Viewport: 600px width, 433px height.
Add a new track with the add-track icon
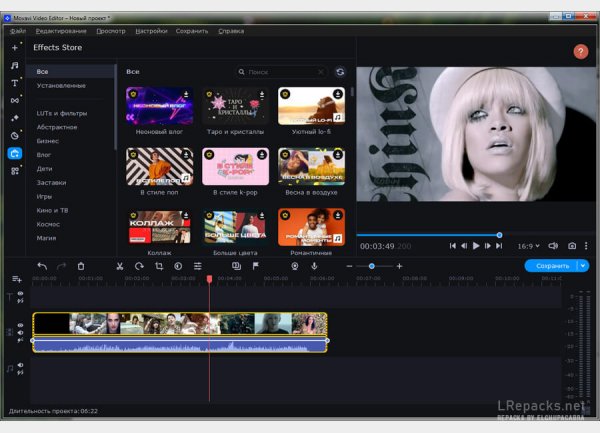[x=16, y=279]
